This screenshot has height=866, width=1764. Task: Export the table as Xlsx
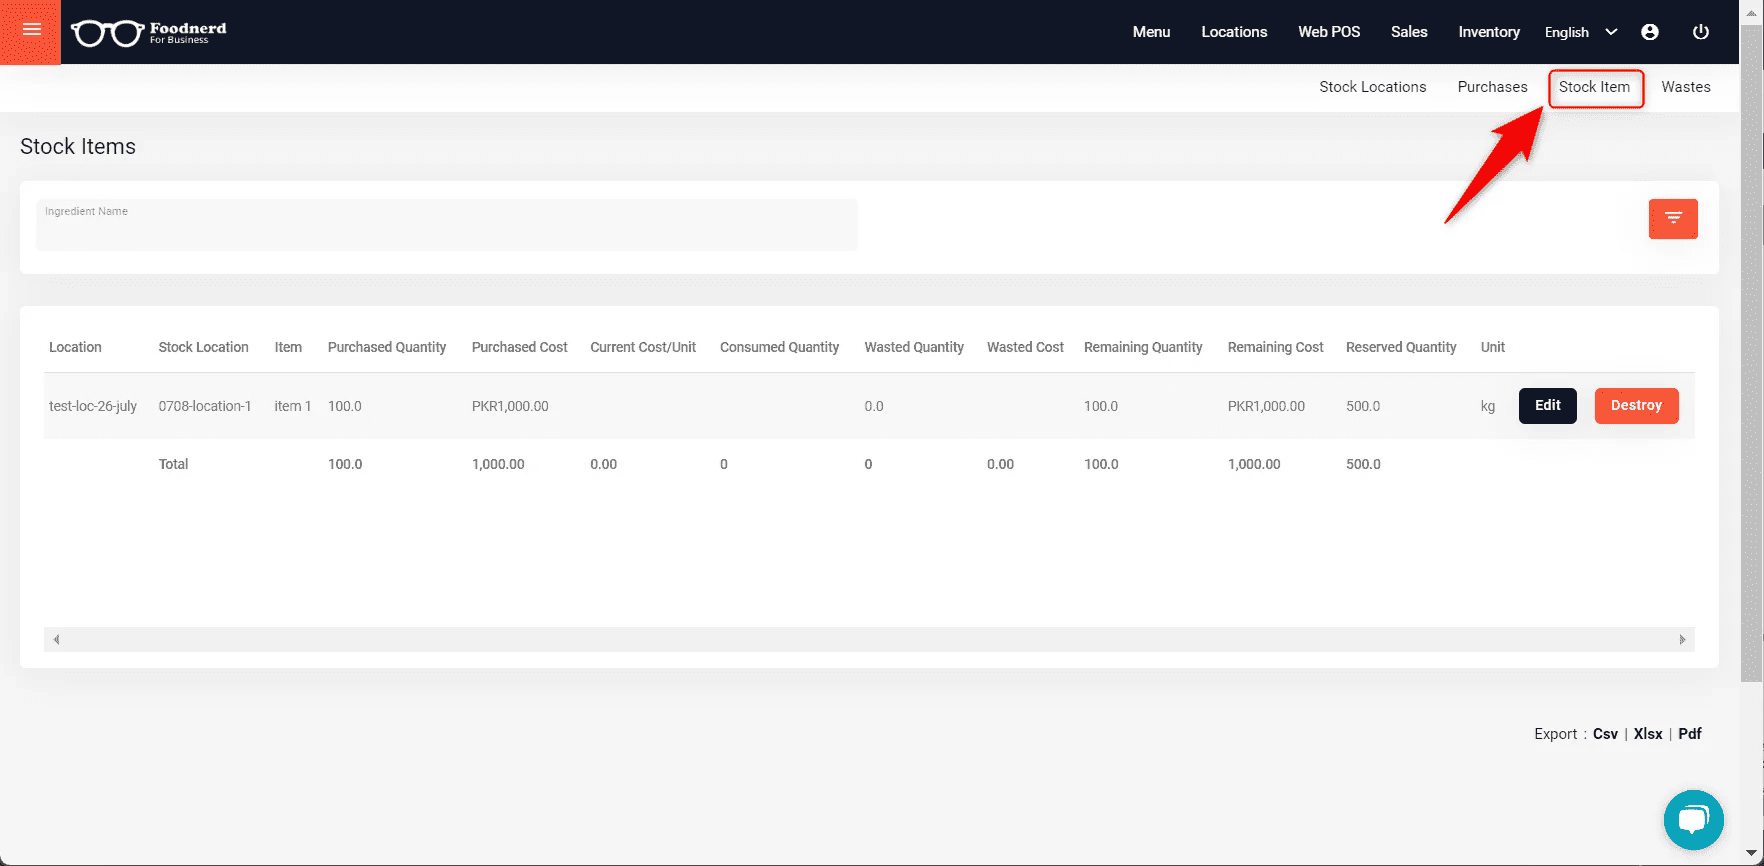(x=1648, y=734)
